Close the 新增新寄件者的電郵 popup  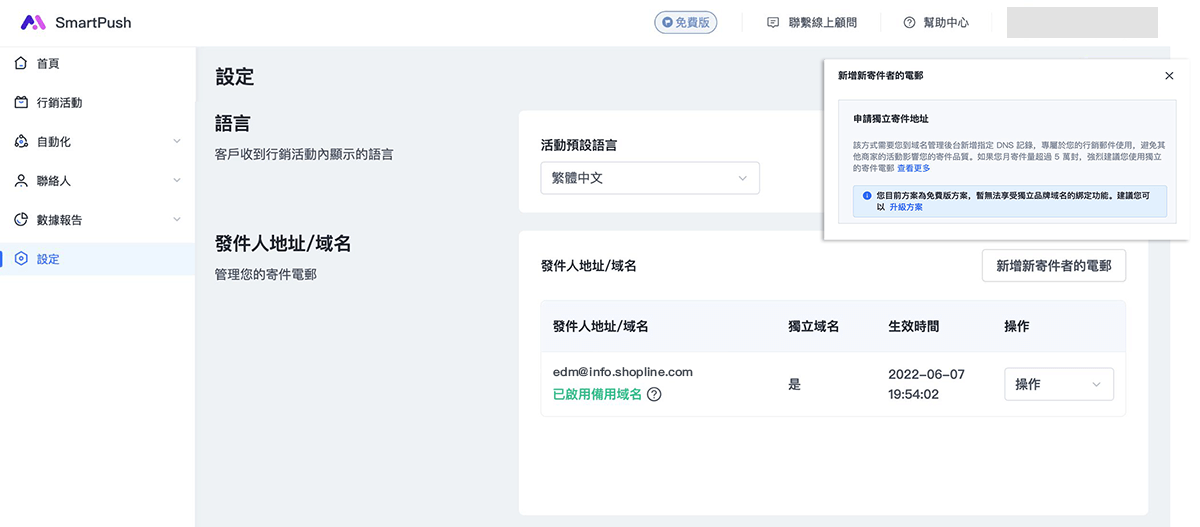(x=1169, y=75)
